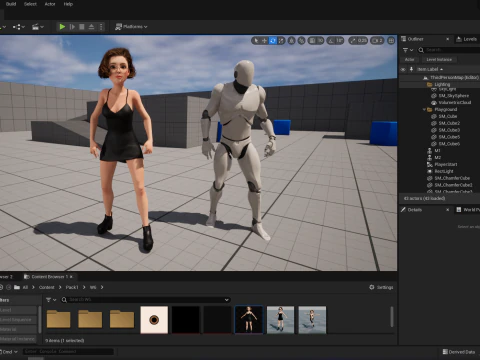Switch to the Content Browser 1 tab
The width and height of the screenshot is (480, 360).
tap(49, 277)
